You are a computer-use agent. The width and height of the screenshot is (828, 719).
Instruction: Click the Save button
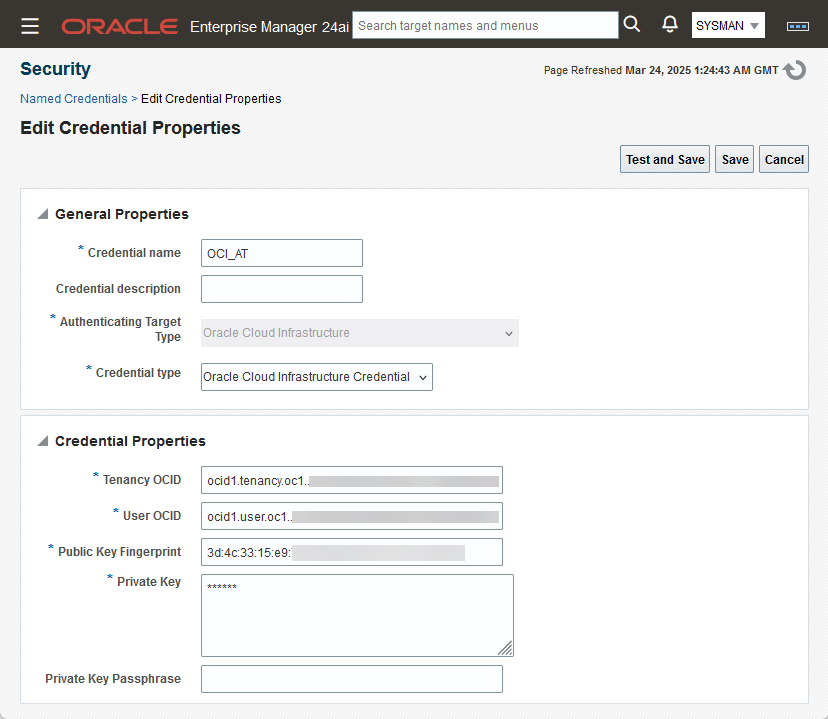(735, 159)
